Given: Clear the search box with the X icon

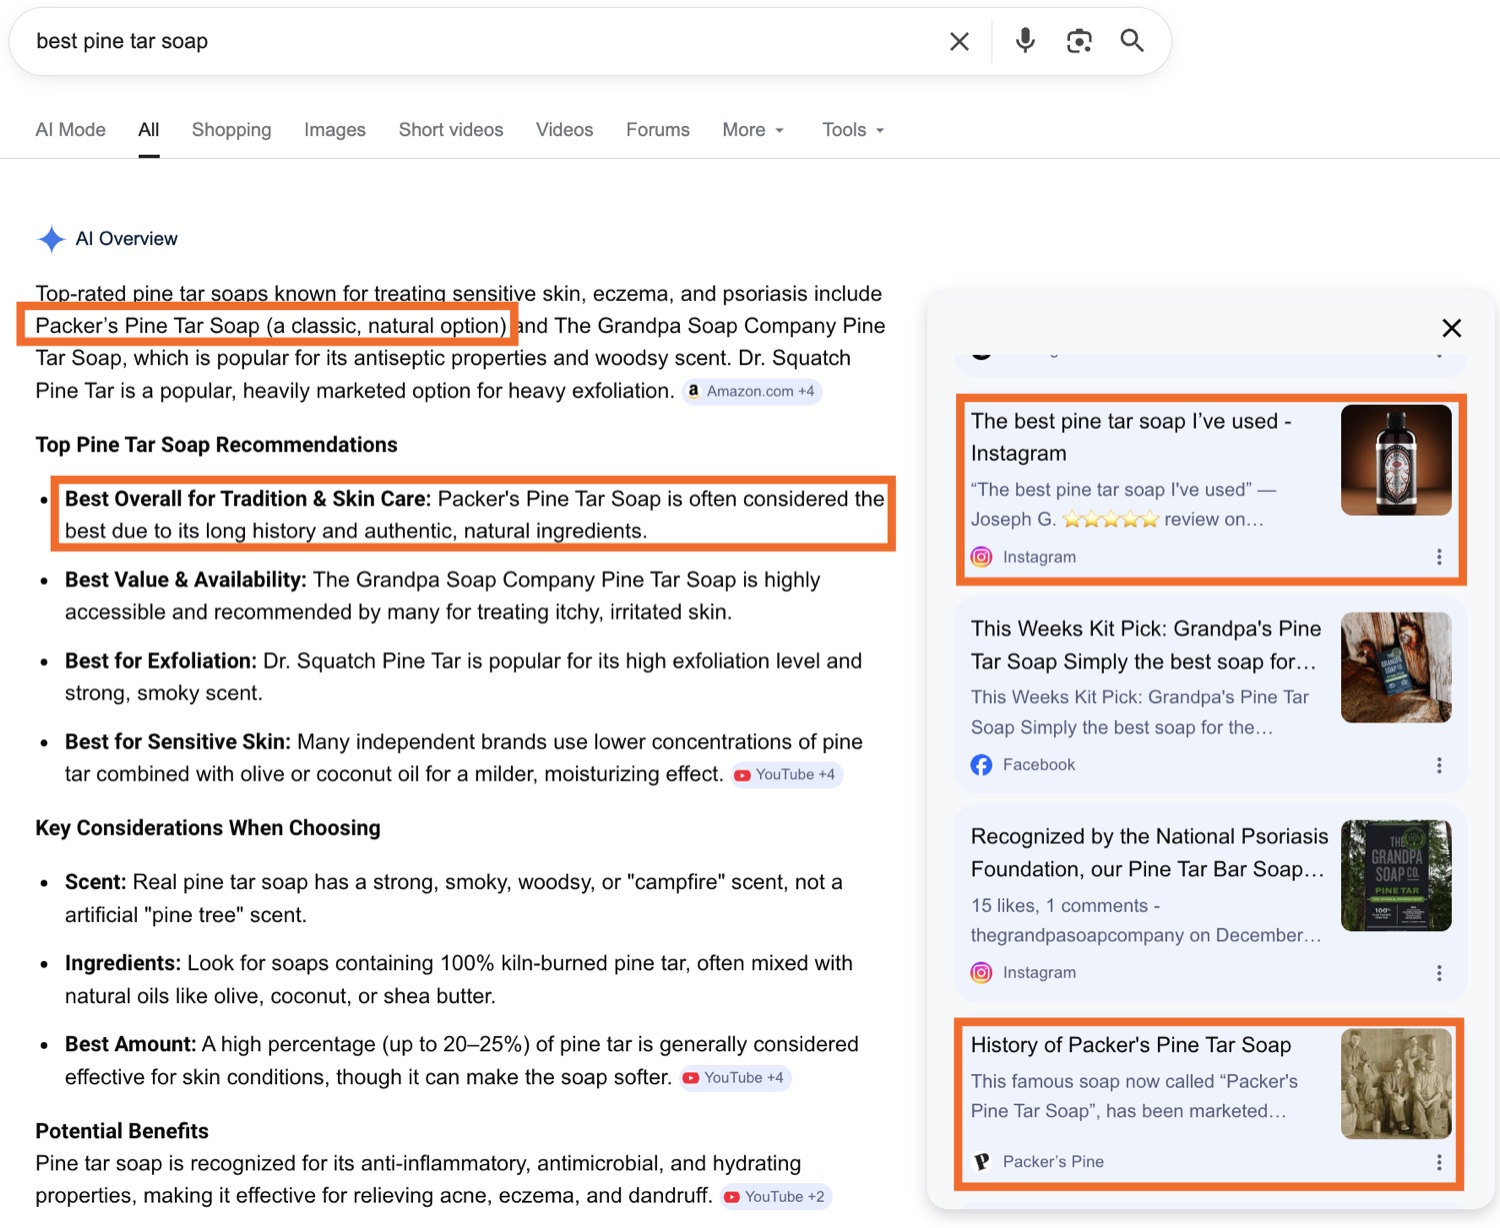Looking at the screenshot, I should 959,41.
